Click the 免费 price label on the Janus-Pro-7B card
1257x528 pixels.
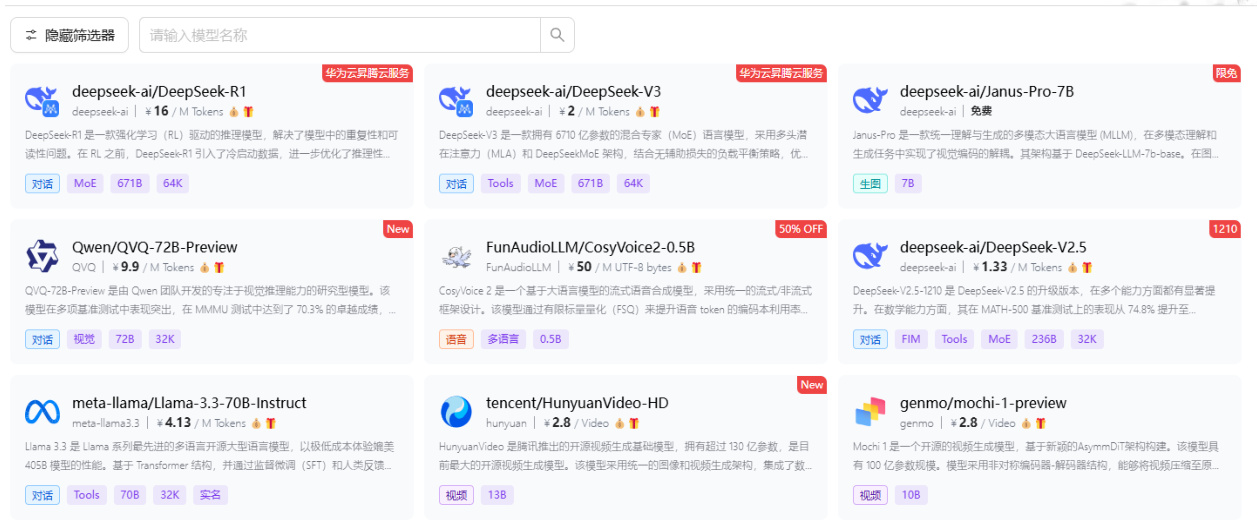point(981,112)
